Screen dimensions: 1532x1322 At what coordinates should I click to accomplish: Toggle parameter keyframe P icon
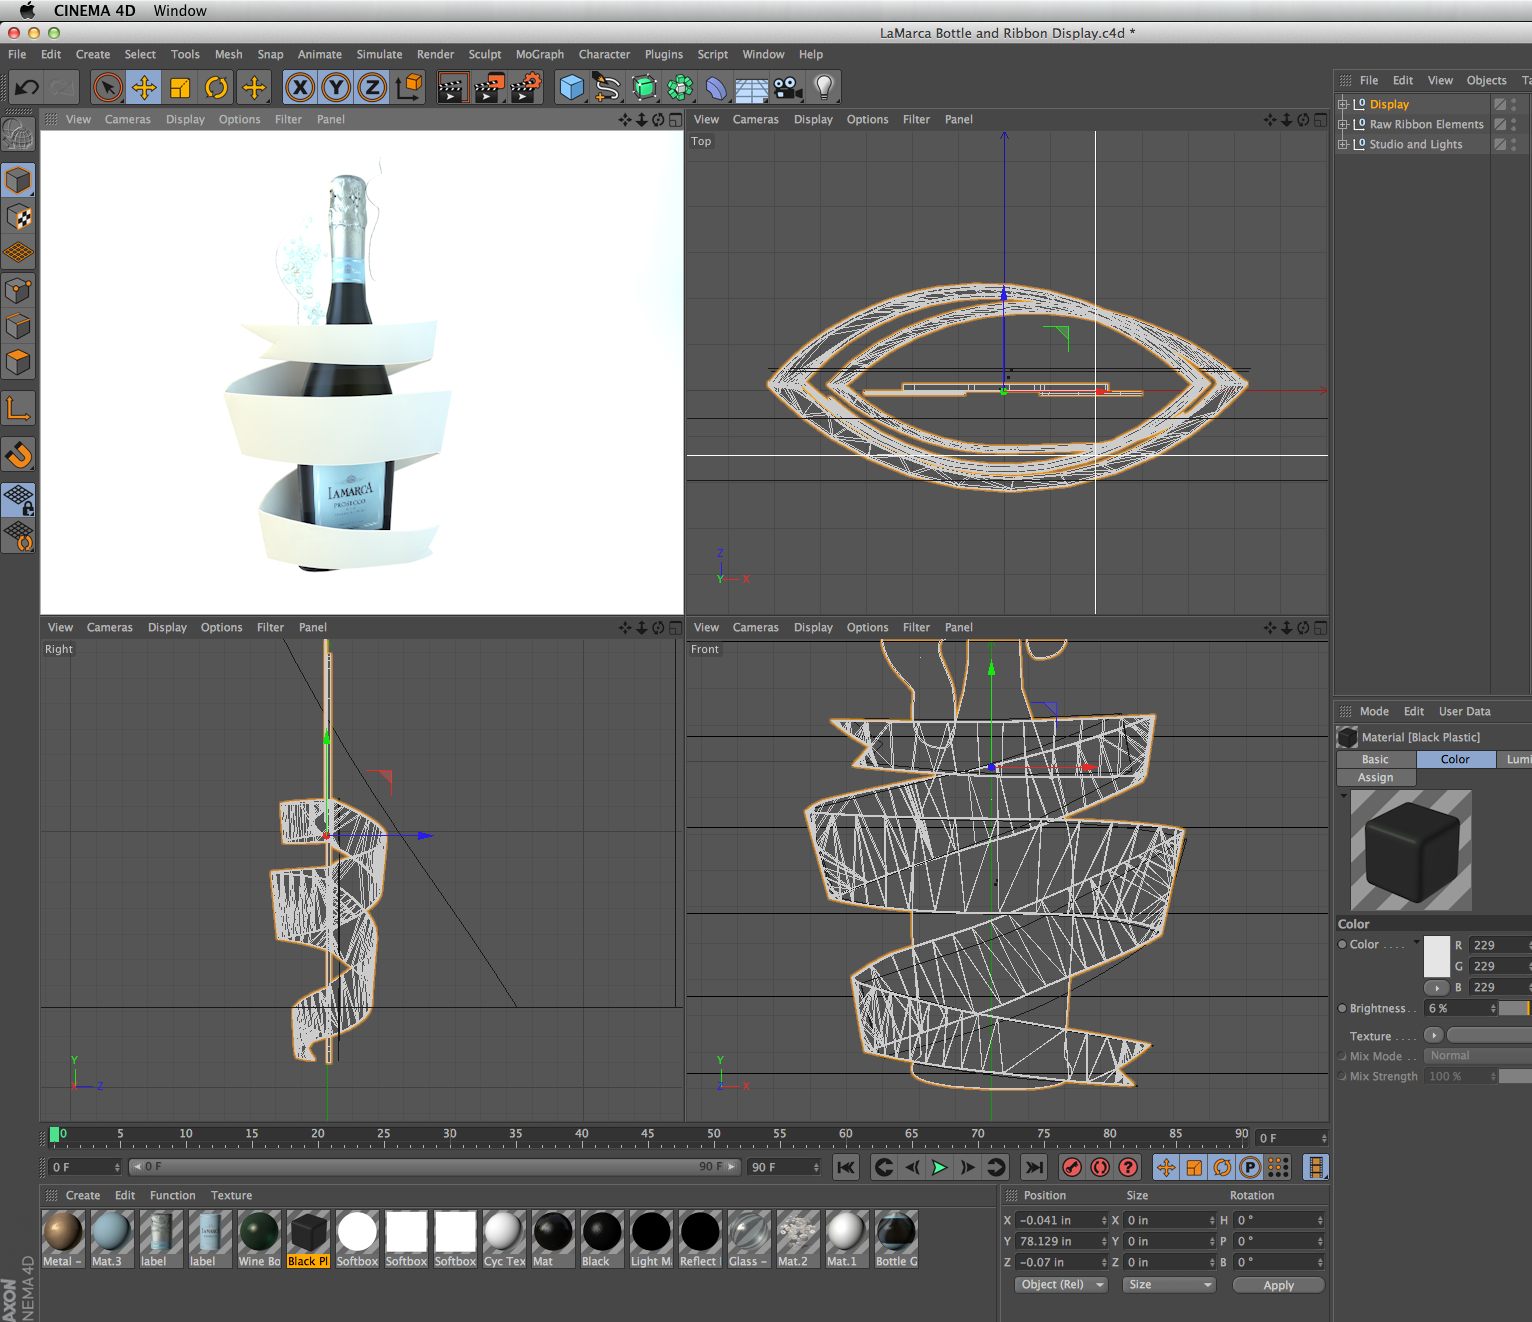(x=1250, y=1167)
